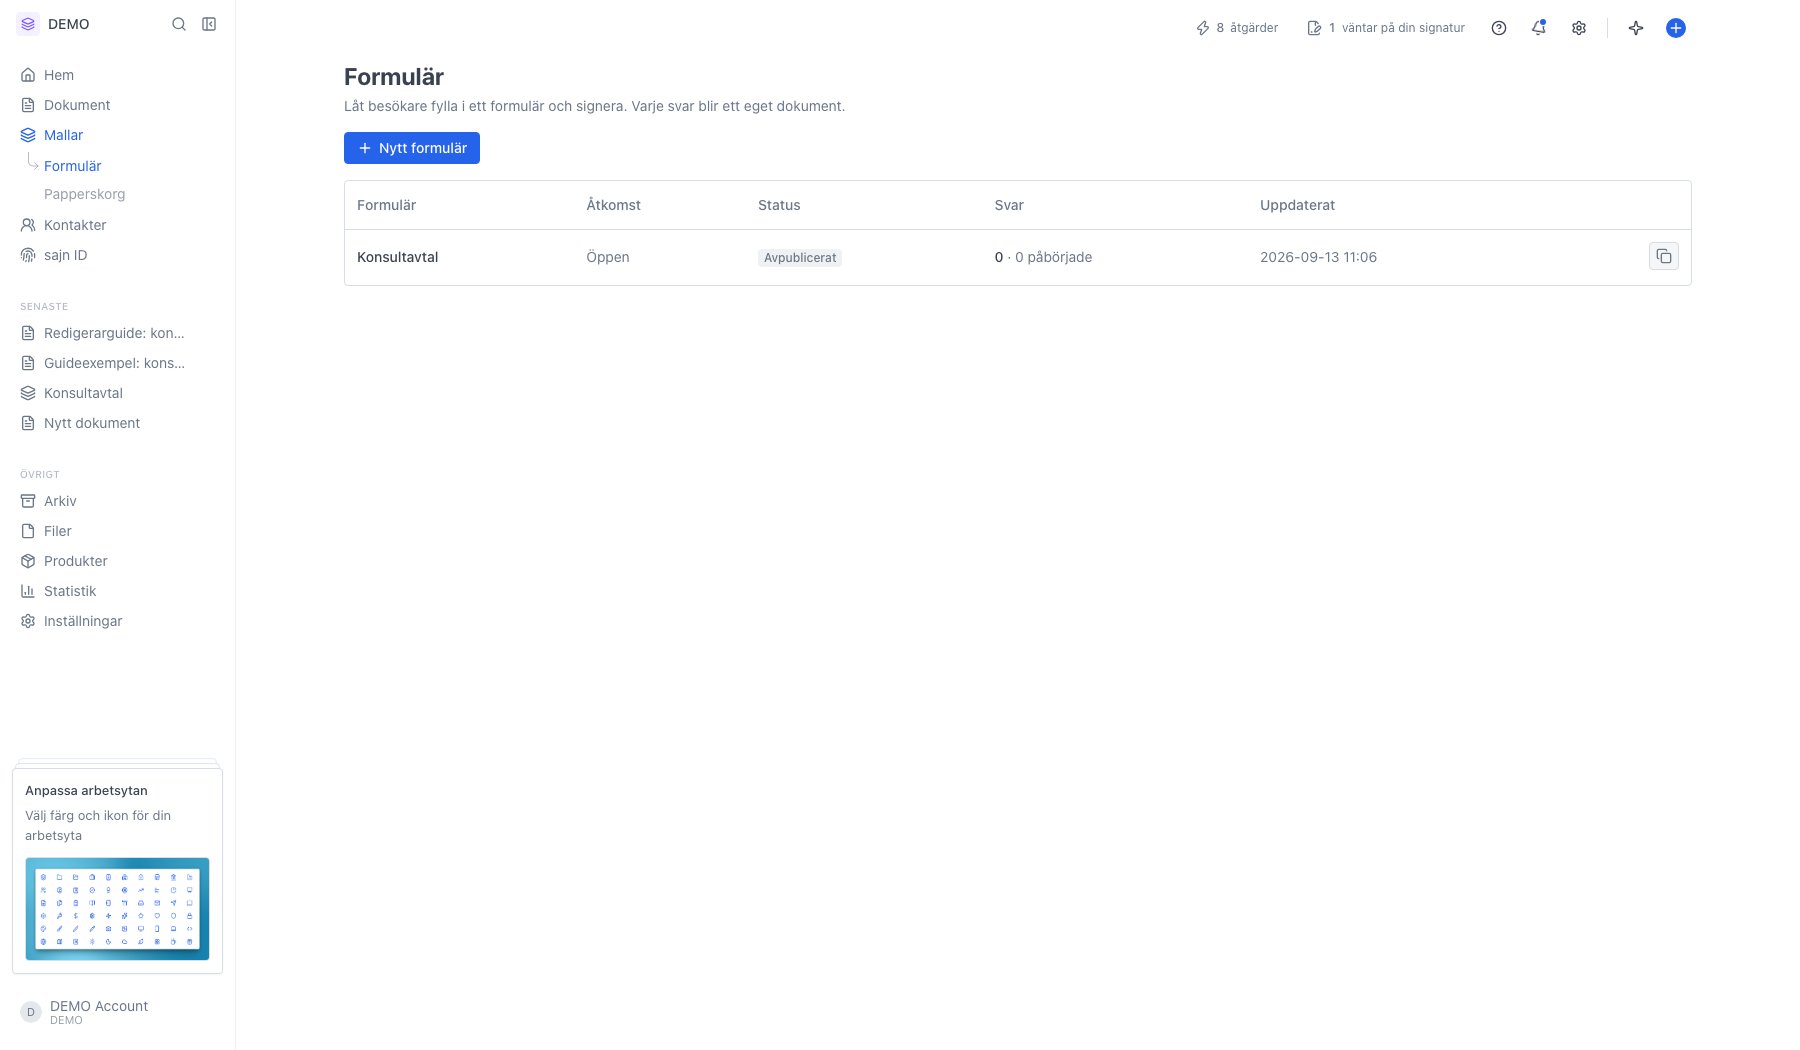This screenshot has height=1050, width=1800.
Task: Open the search magnifier icon in sidebar
Action: [x=179, y=24]
